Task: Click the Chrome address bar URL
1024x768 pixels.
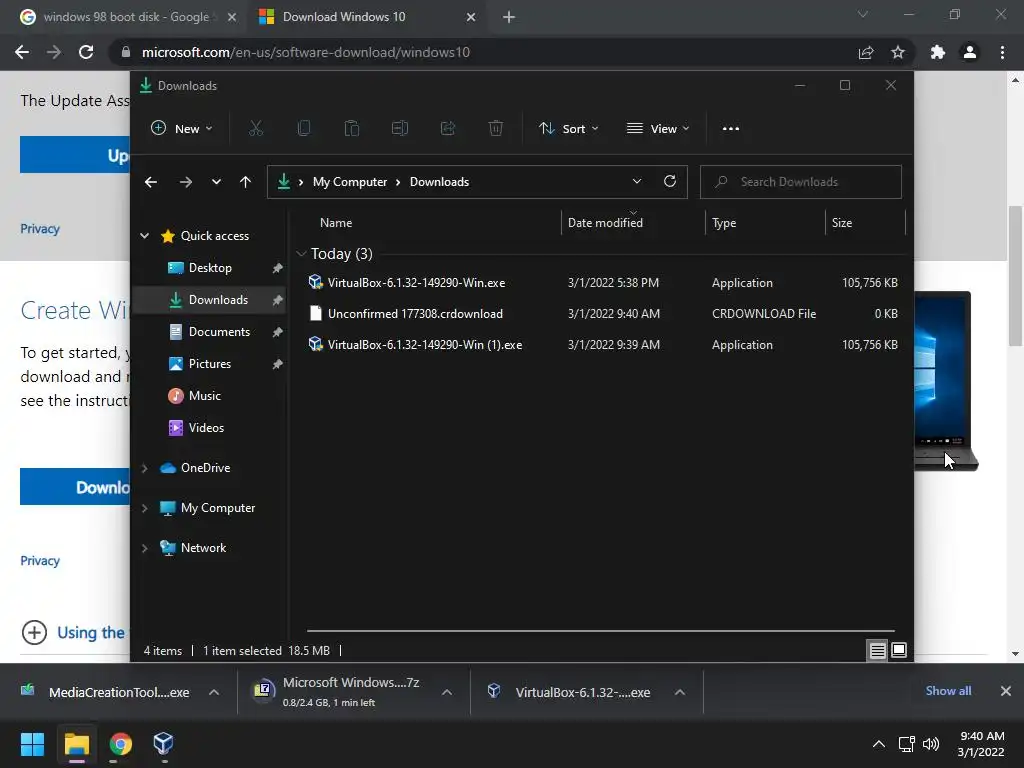Action: click(306, 52)
